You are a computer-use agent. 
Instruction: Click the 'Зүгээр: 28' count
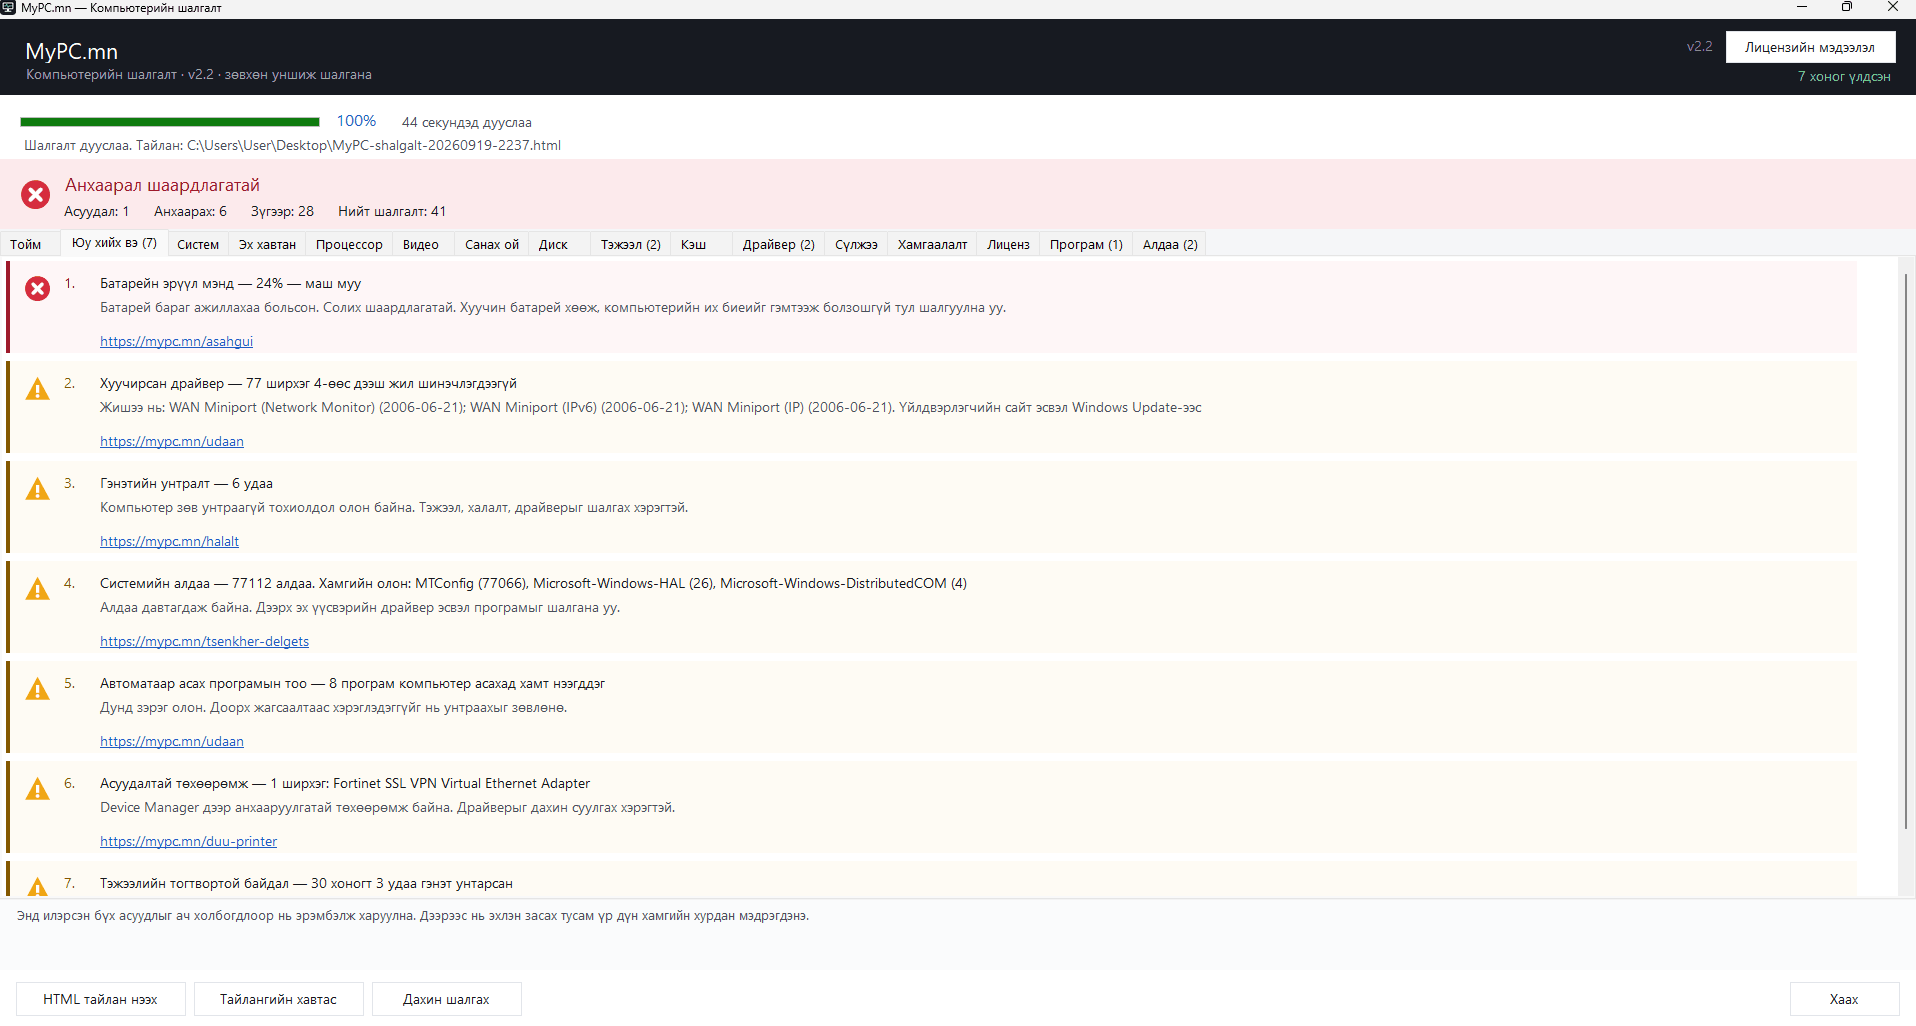pyautogui.click(x=282, y=211)
